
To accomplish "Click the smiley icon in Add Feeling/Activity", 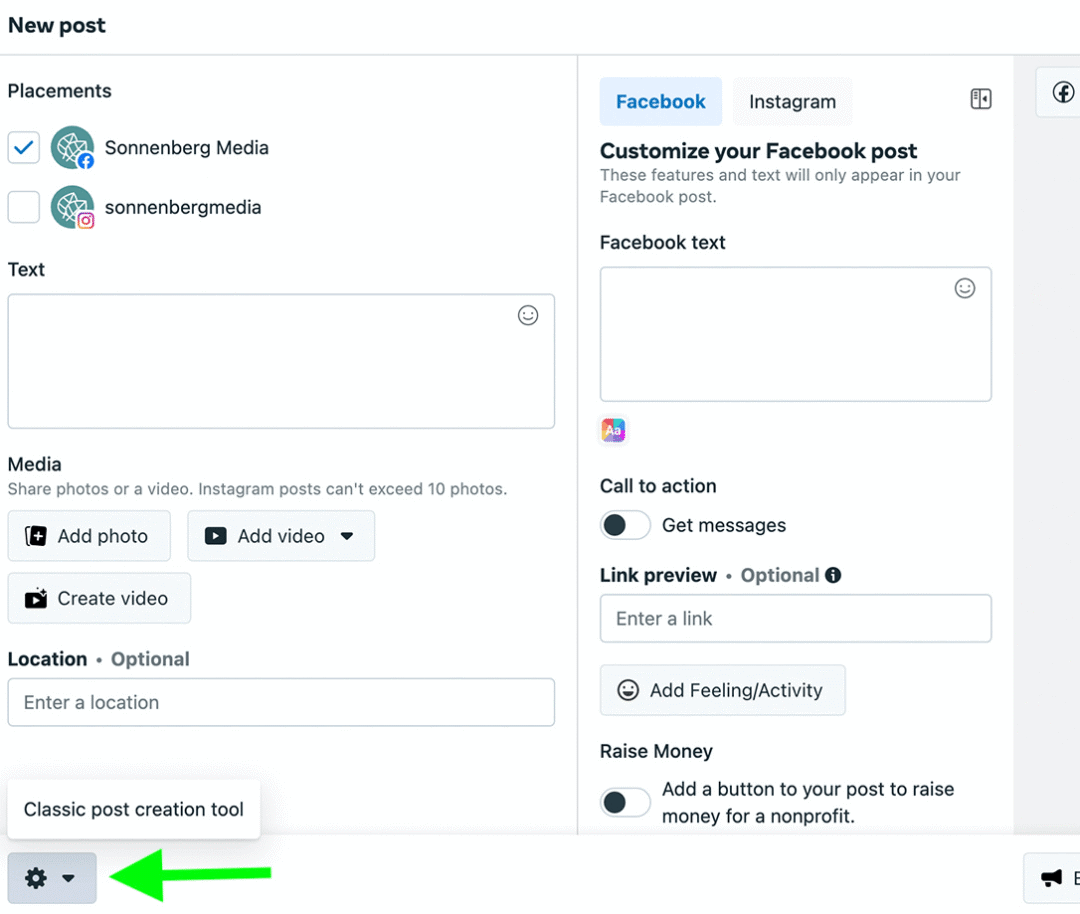I will 627,690.
